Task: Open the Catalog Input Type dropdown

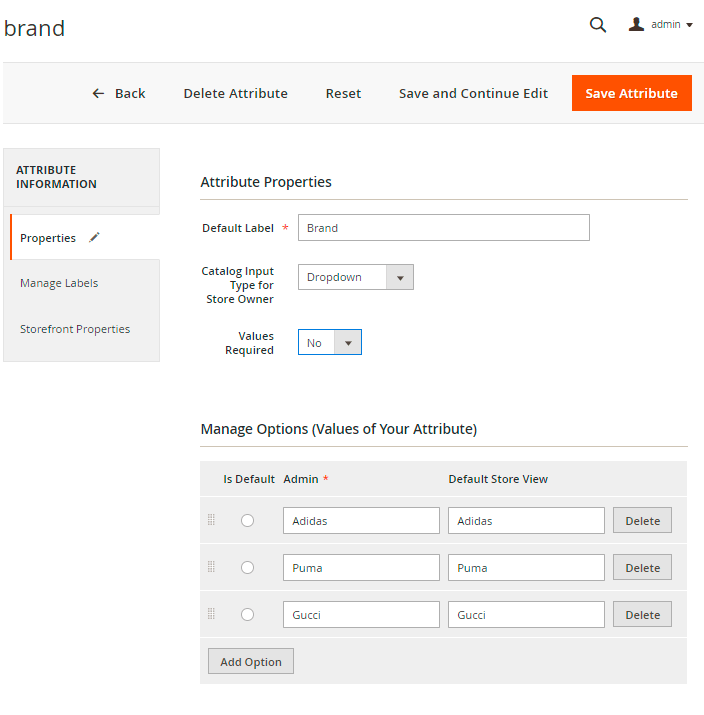Action: click(355, 277)
